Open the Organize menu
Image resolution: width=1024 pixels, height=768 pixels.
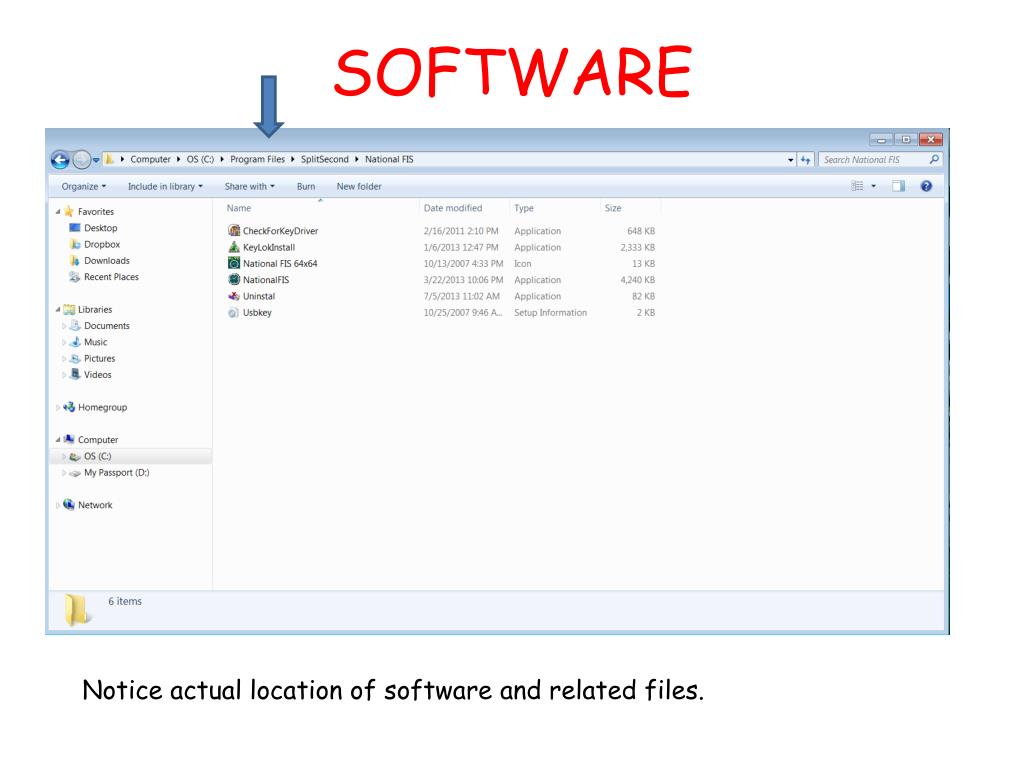[84, 187]
